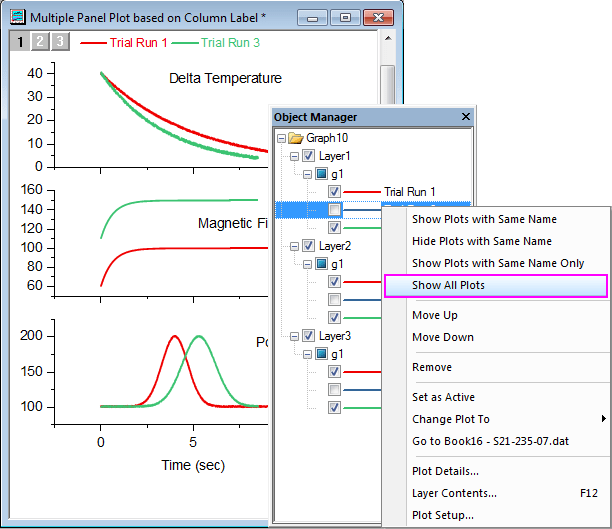This screenshot has height=529, width=612.
Task: Click Trial Run 3 legend entry
Action: tap(215, 43)
